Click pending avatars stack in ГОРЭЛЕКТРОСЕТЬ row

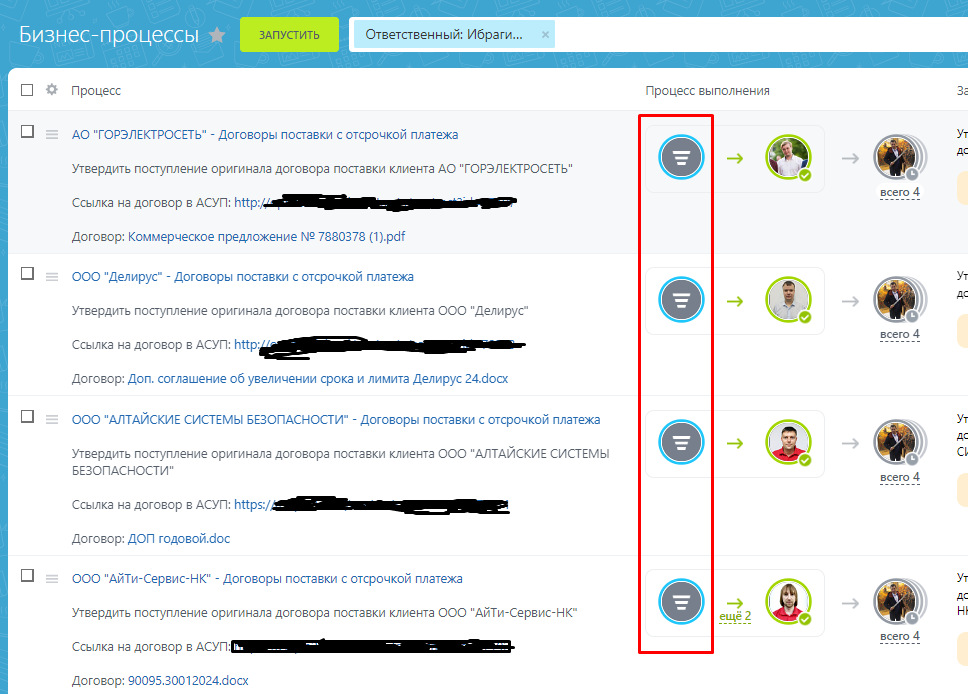tap(899, 157)
